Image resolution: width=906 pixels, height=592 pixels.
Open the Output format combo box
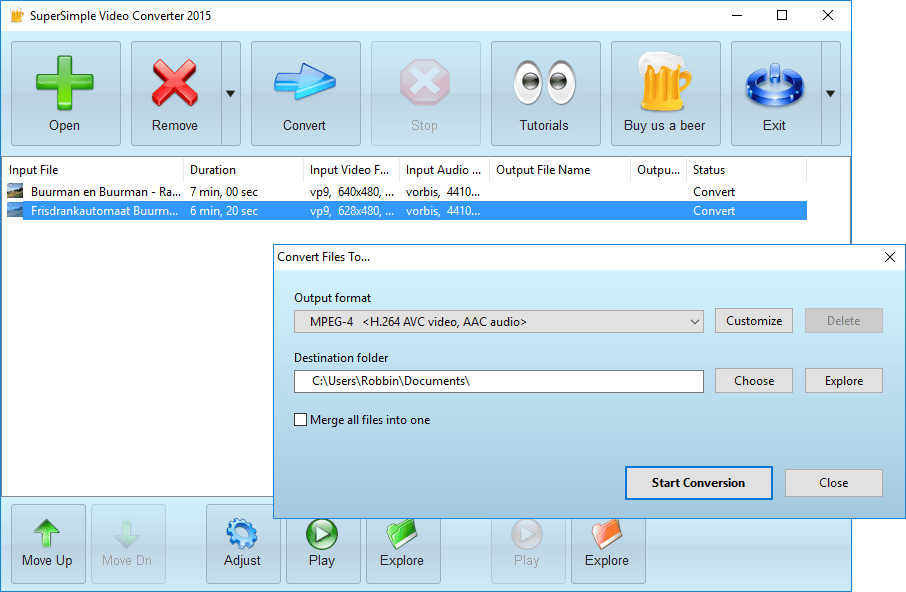(x=499, y=322)
